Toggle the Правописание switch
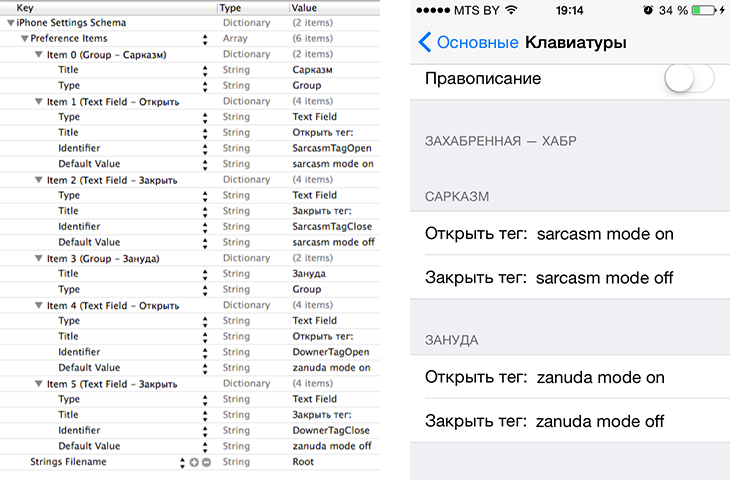The image size is (730, 480). click(689, 78)
